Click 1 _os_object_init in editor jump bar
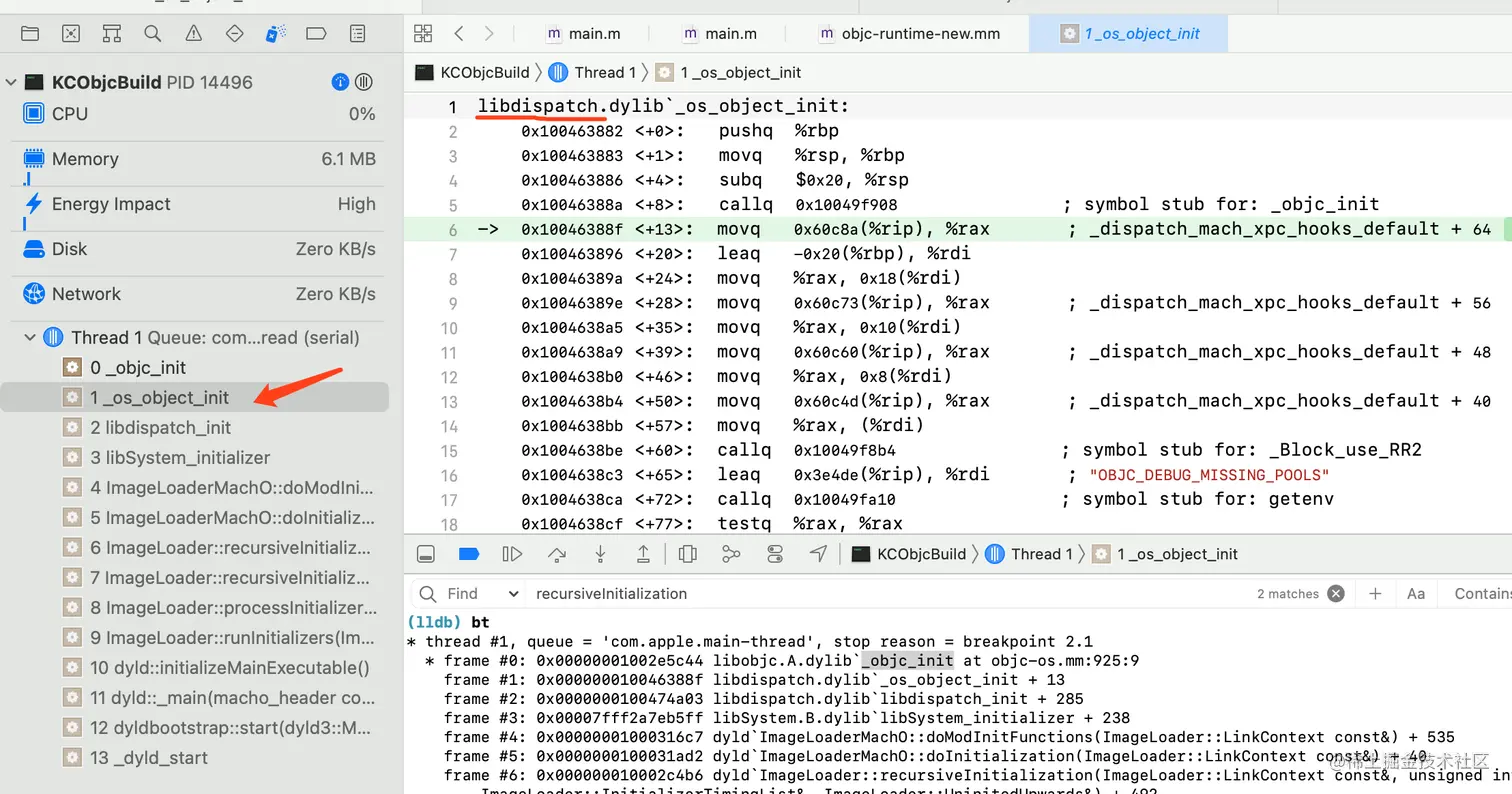The width and height of the screenshot is (1512, 794). pyautogui.click(x=729, y=72)
